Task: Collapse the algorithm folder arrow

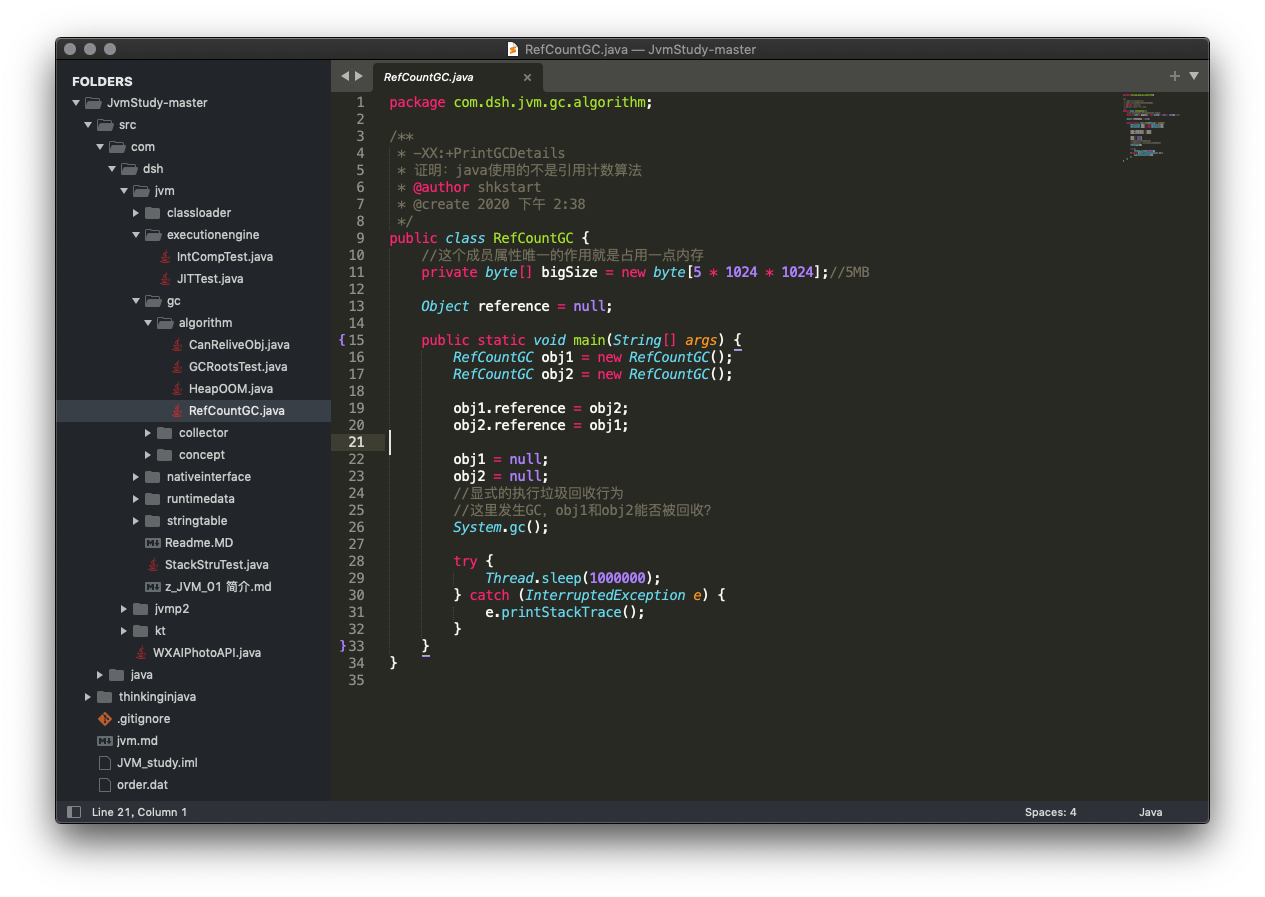Action: tap(148, 323)
